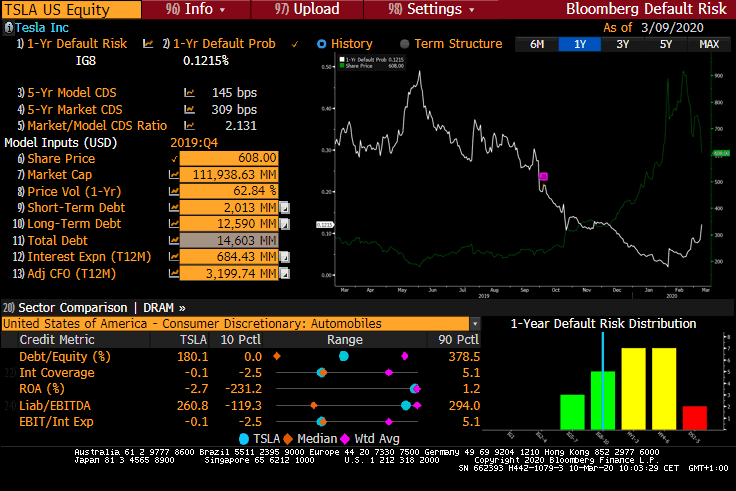The height and width of the screenshot is (491, 736).
Task: Open 1-Yr Default Risk link
Action: [x=72, y=44]
